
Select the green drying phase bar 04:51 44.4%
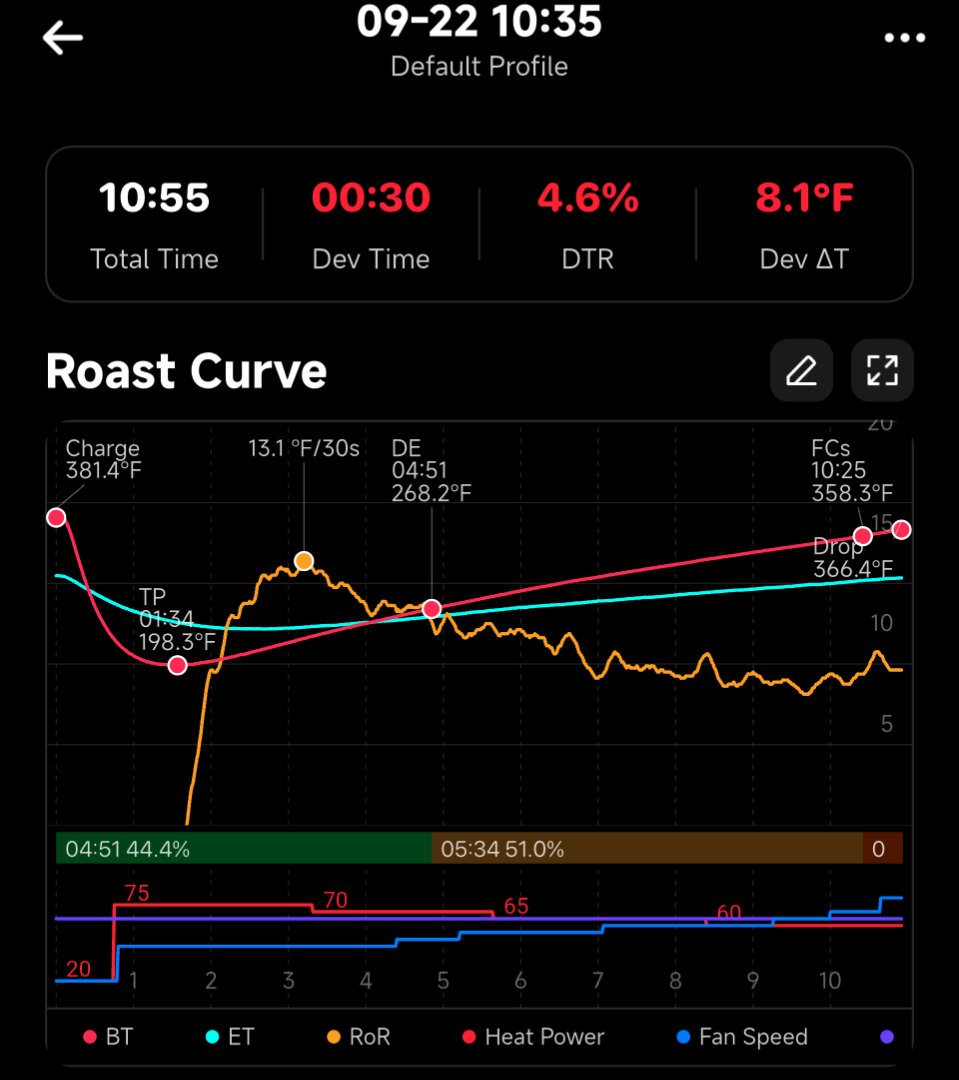click(244, 849)
